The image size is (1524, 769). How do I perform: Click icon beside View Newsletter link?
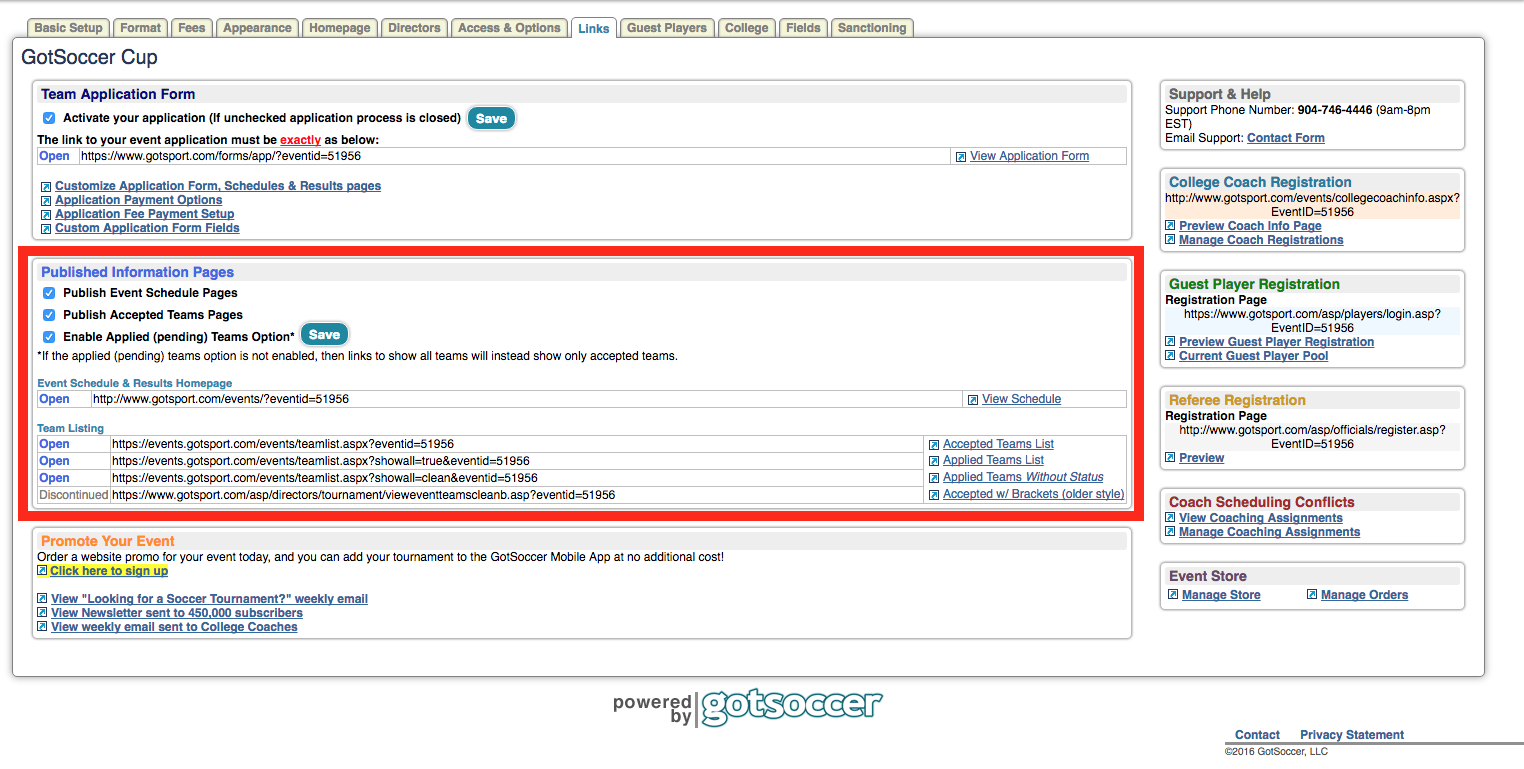point(42,613)
